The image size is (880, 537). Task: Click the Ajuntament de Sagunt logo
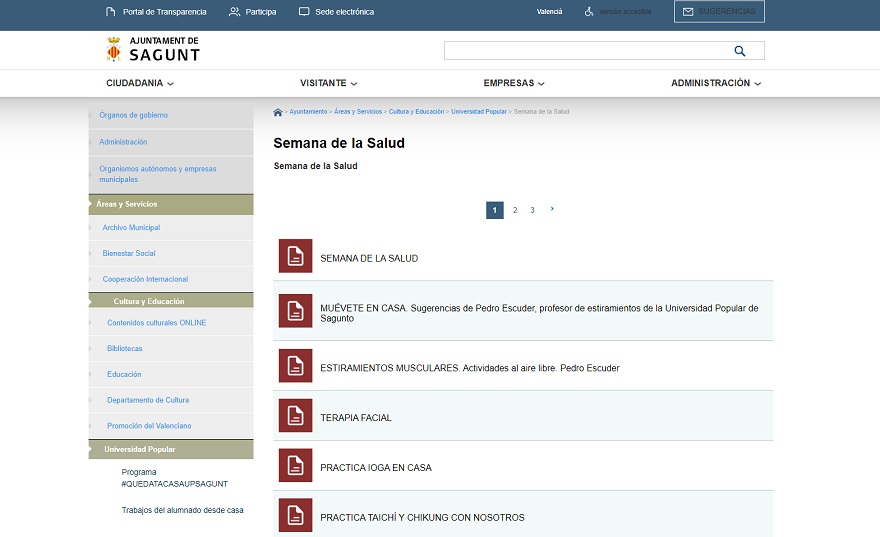[x=153, y=49]
